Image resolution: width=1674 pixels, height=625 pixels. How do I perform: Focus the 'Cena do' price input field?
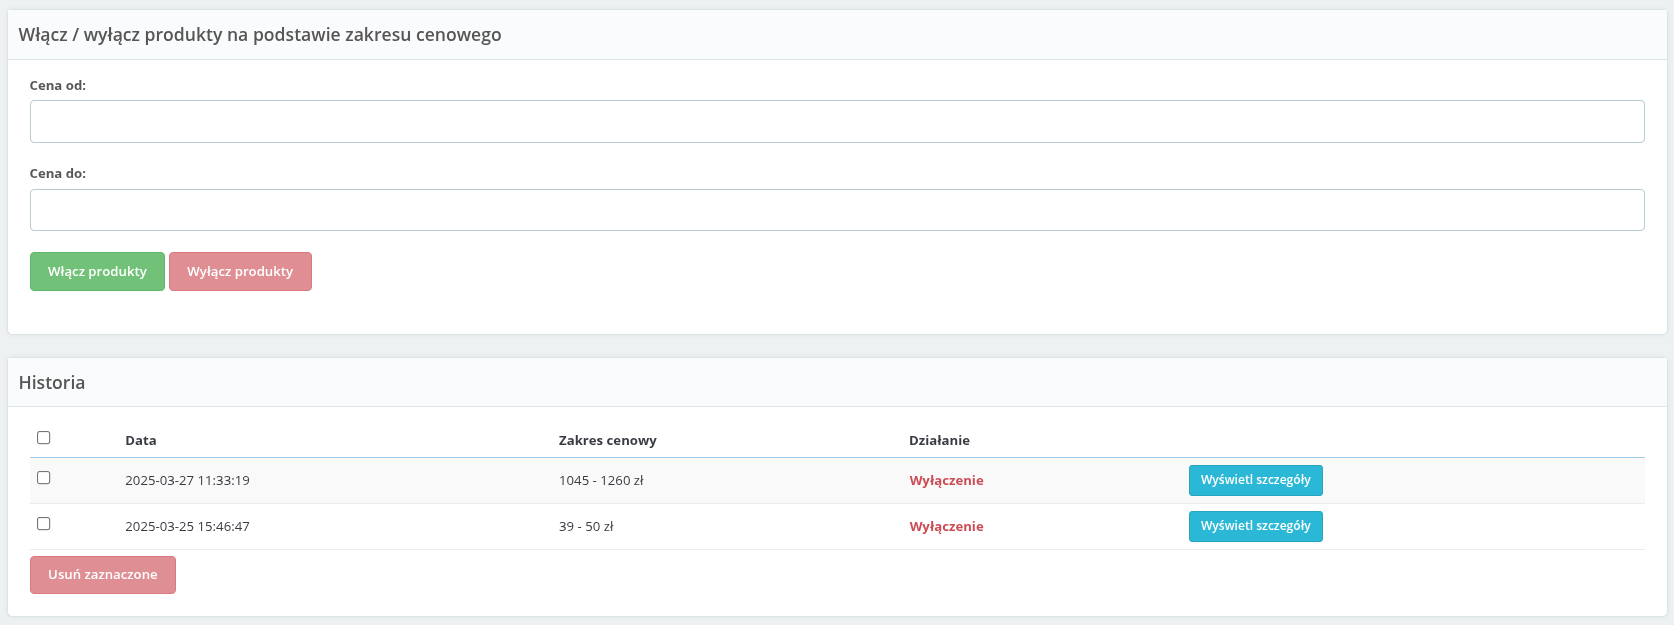[836, 210]
